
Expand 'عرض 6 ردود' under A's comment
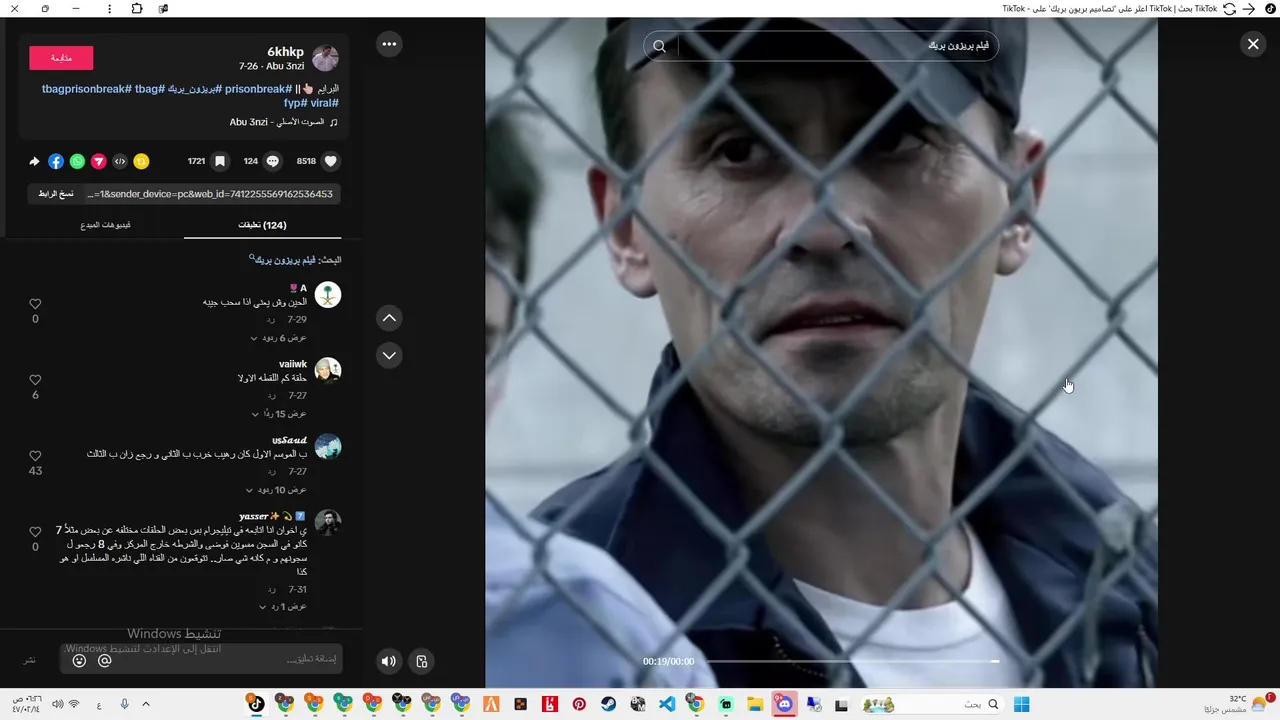278,338
